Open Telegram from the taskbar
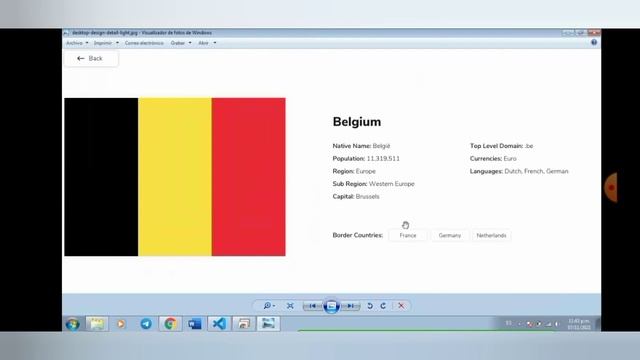Screen dimensions: 640x360 (146, 324)
